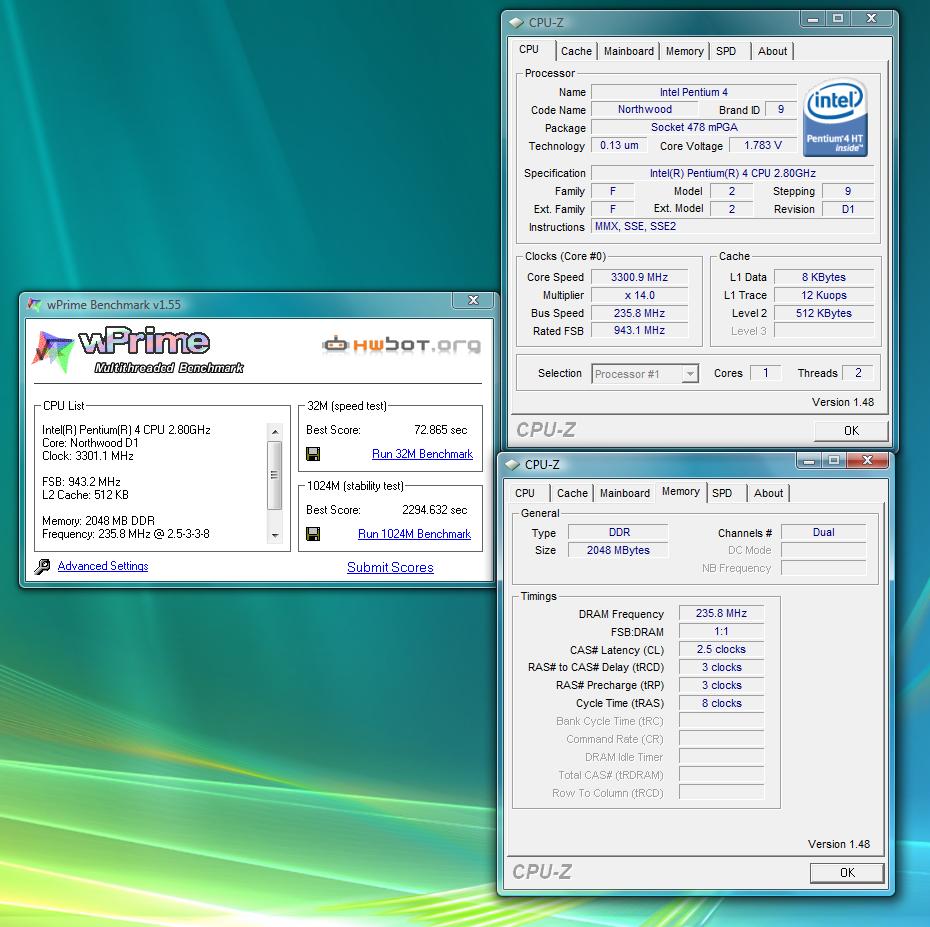Viewport: 930px width, 927px height.
Task: Click the Revision D1 field
Action: 848,209
